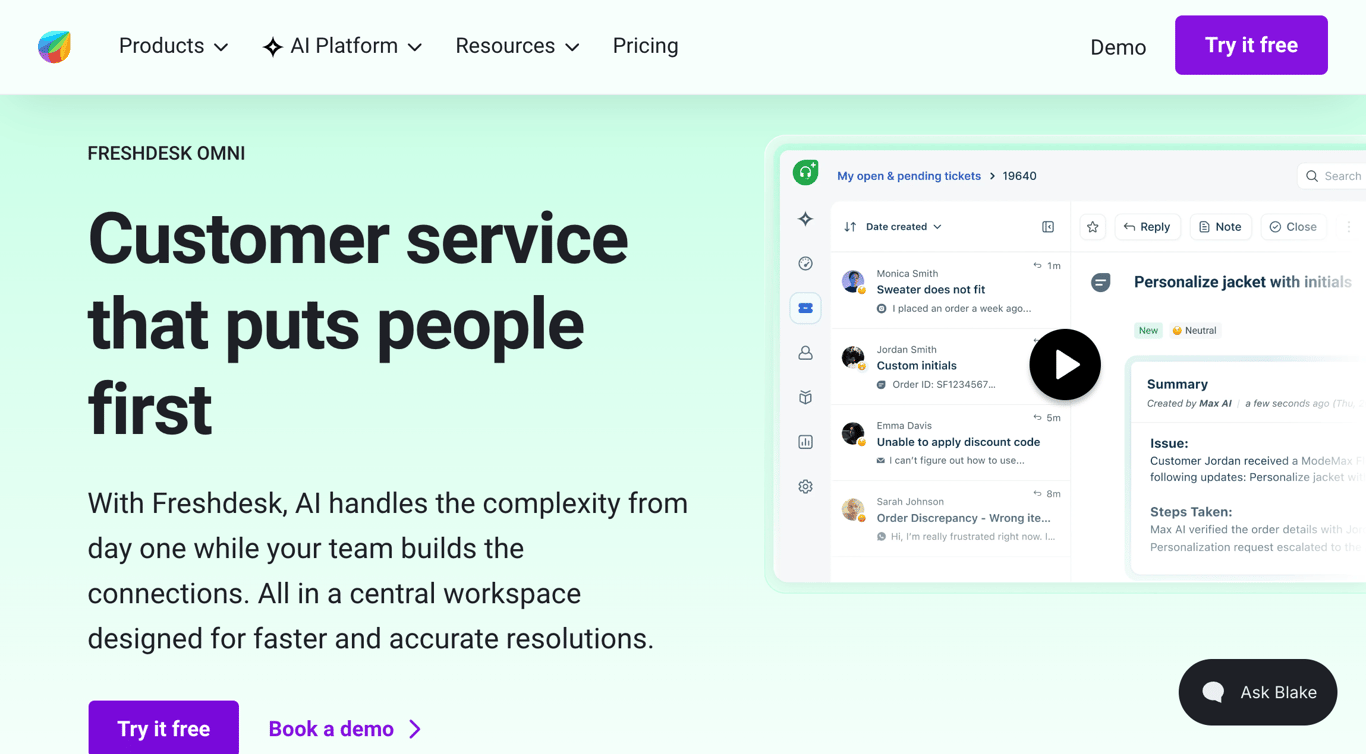1366x754 pixels.
Task: Click the FRESHDESK OMNI label
Action: tap(166, 153)
